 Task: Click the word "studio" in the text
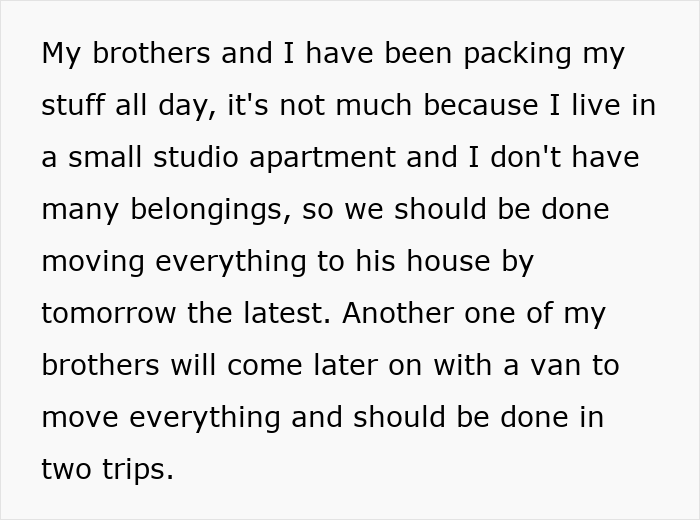198,158
